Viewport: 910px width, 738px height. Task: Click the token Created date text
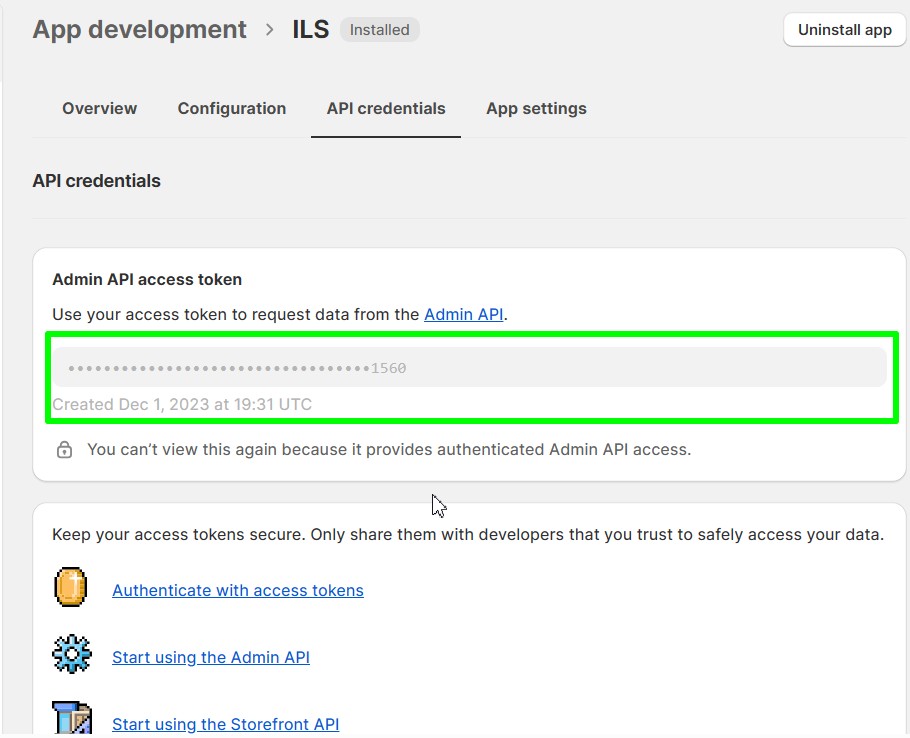182,405
